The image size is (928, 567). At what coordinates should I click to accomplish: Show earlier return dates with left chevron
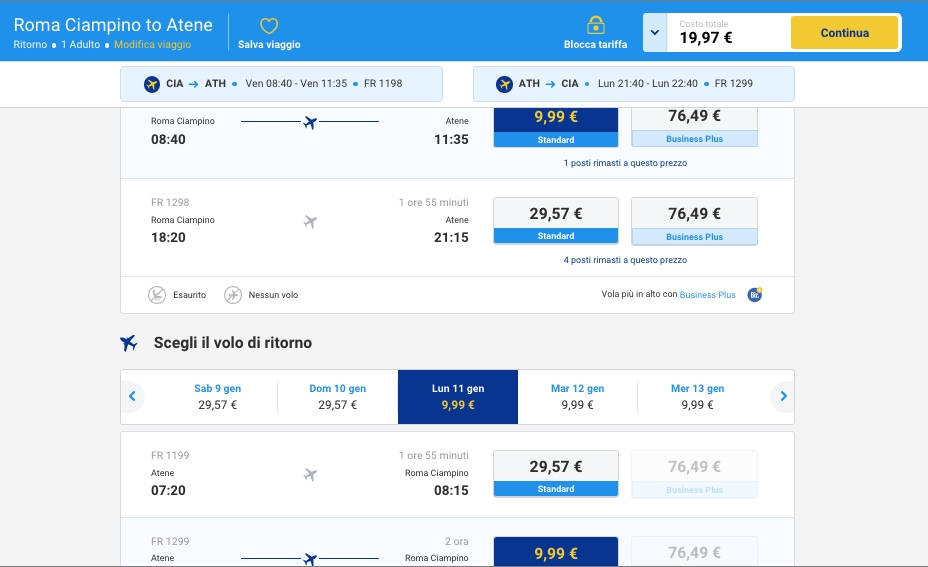tap(133, 396)
